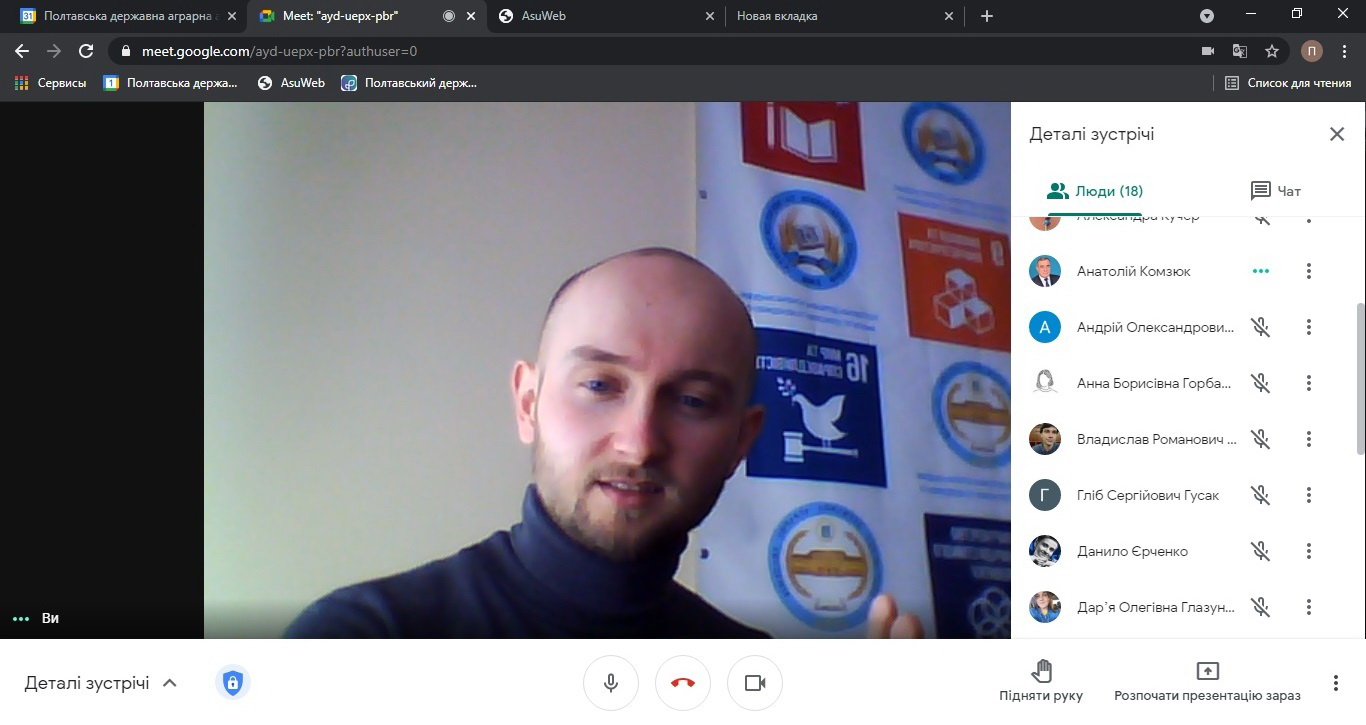Expand the Деталі зустрічі bottom chevron
The image size is (1366, 725).
click(170, 683)
